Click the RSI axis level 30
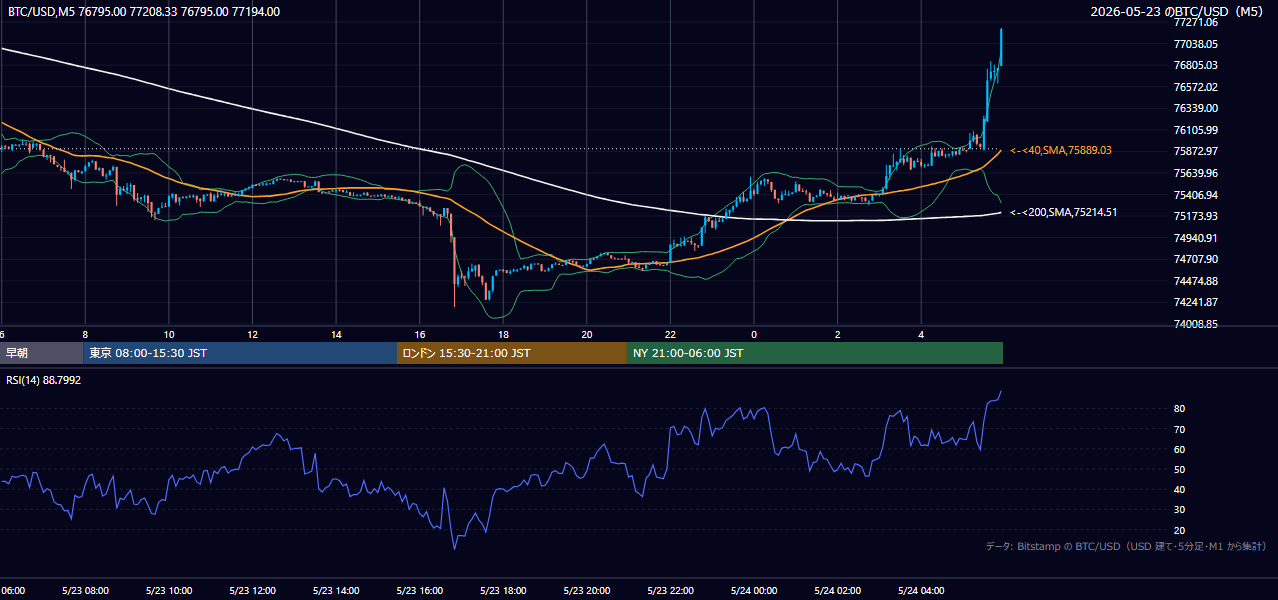The height and width of the screenshot is (600, 1278). 1180,510
